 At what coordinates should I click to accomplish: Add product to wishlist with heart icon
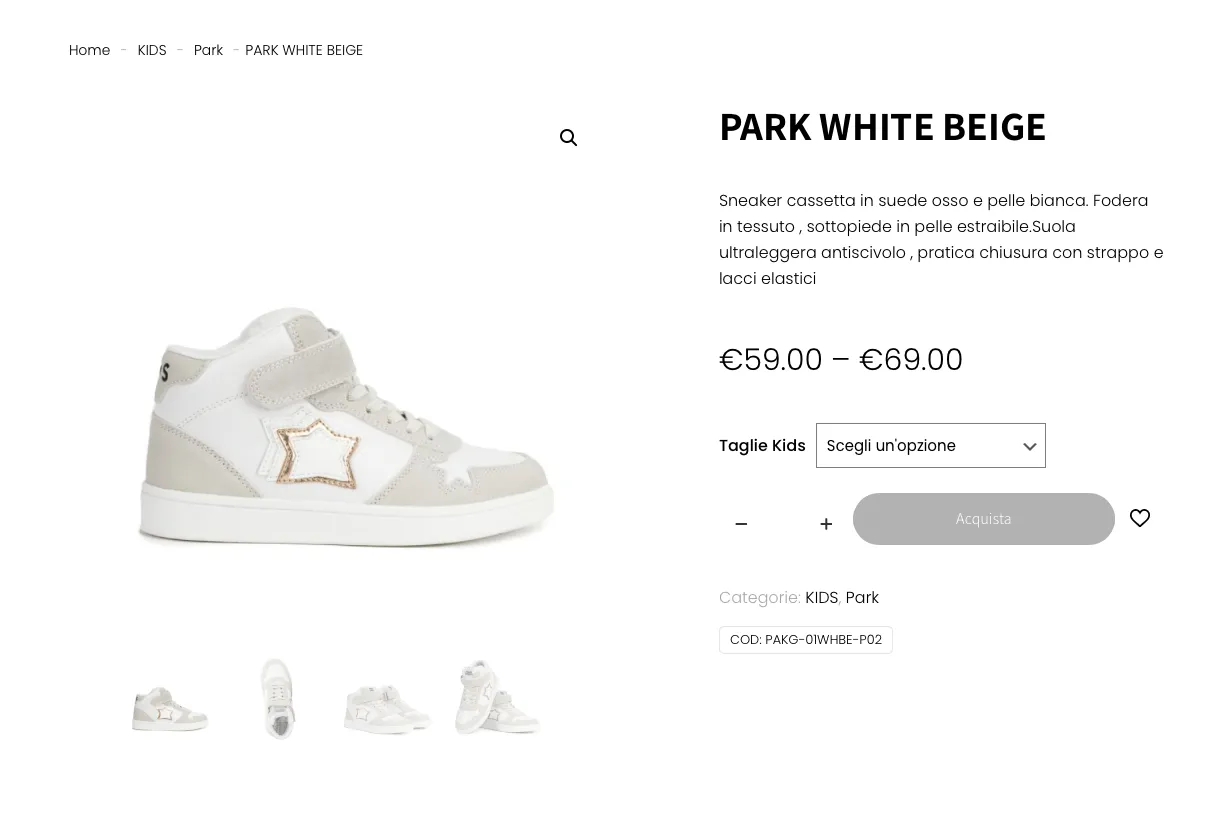pyautogui.click(x=1140, y=518)
